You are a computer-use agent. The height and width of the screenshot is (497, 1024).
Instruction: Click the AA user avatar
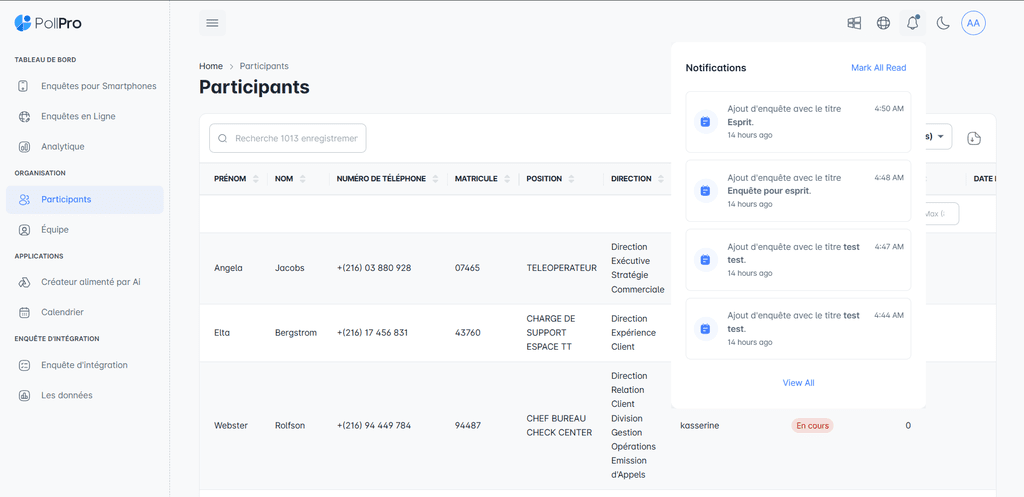(x=973, y=23)
